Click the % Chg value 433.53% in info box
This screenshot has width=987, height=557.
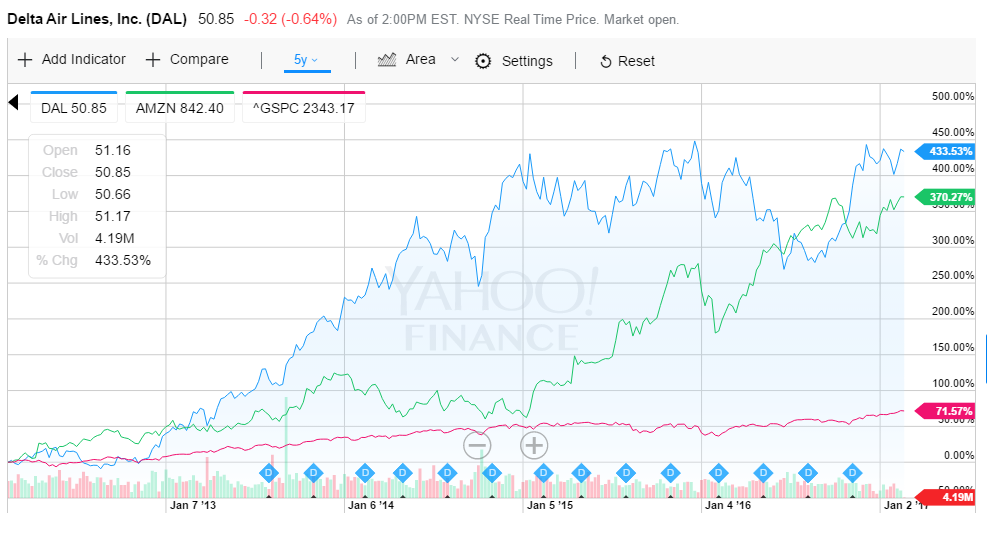(x=123, y=261)
